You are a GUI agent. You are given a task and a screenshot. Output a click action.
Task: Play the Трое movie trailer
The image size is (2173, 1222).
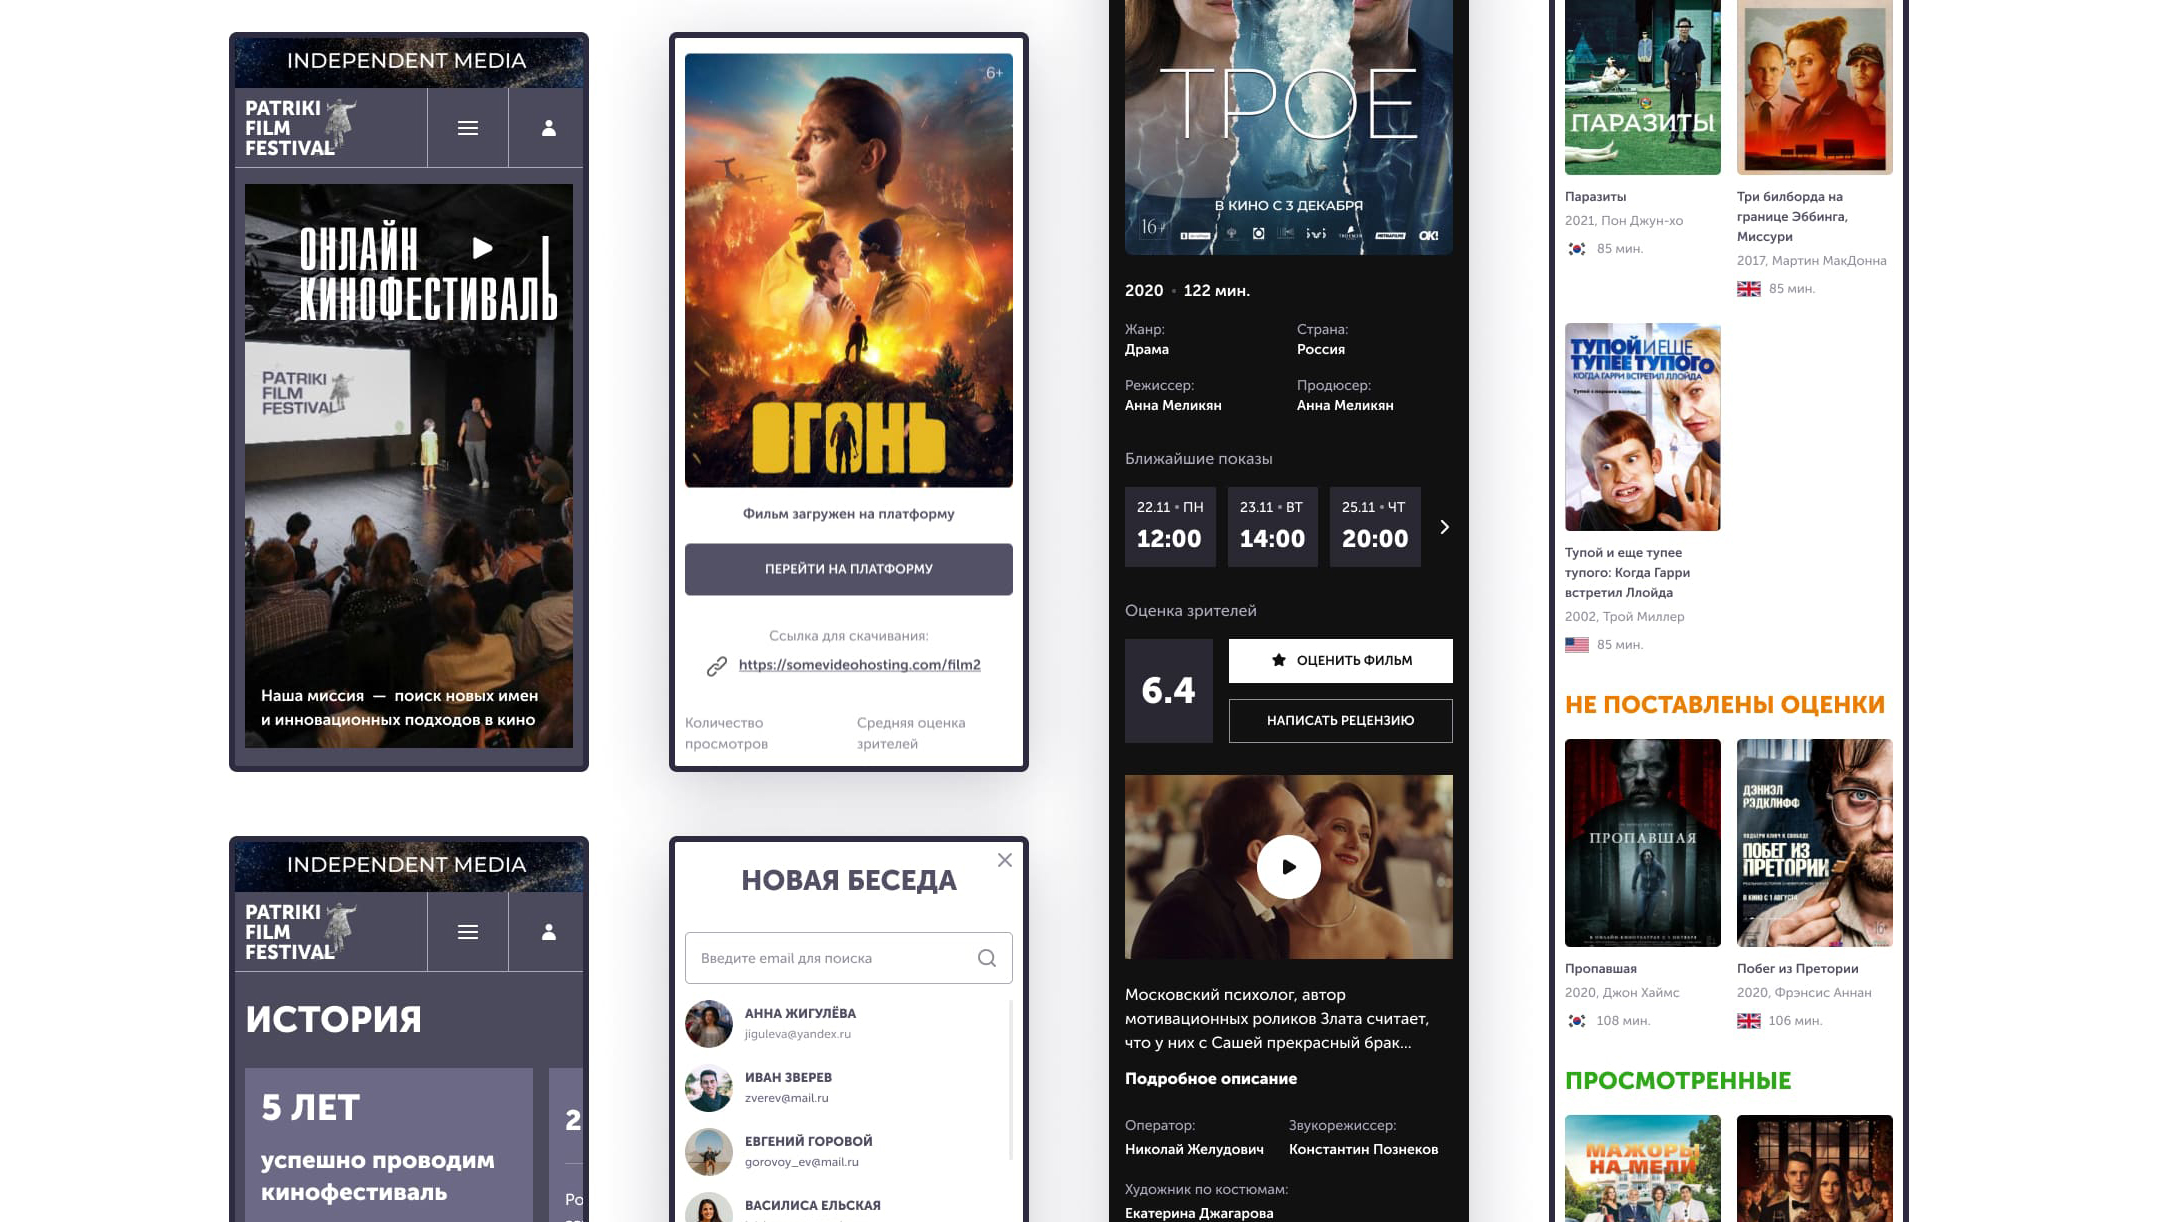click(1288, 867)
